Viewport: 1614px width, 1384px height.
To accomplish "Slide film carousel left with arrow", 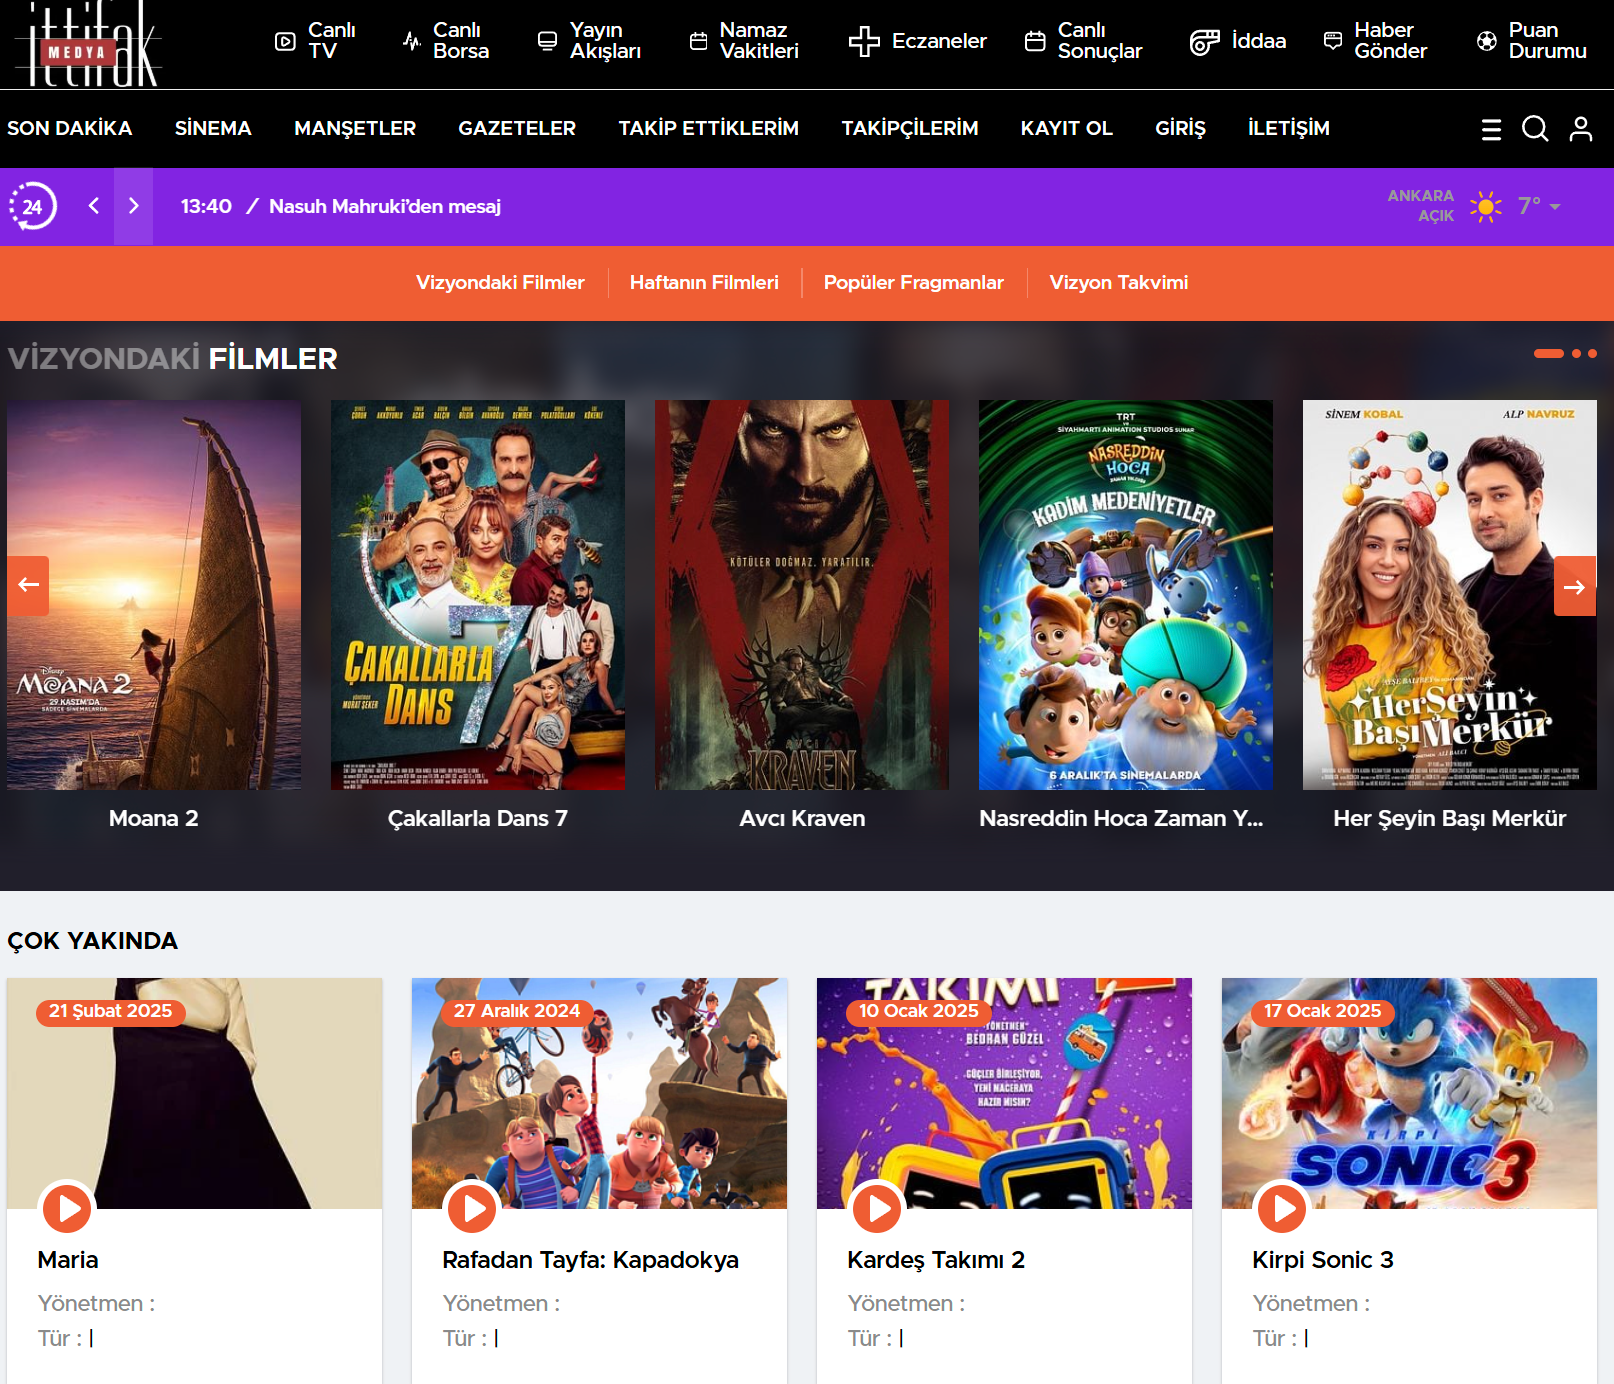I will (x=28, y=585).
